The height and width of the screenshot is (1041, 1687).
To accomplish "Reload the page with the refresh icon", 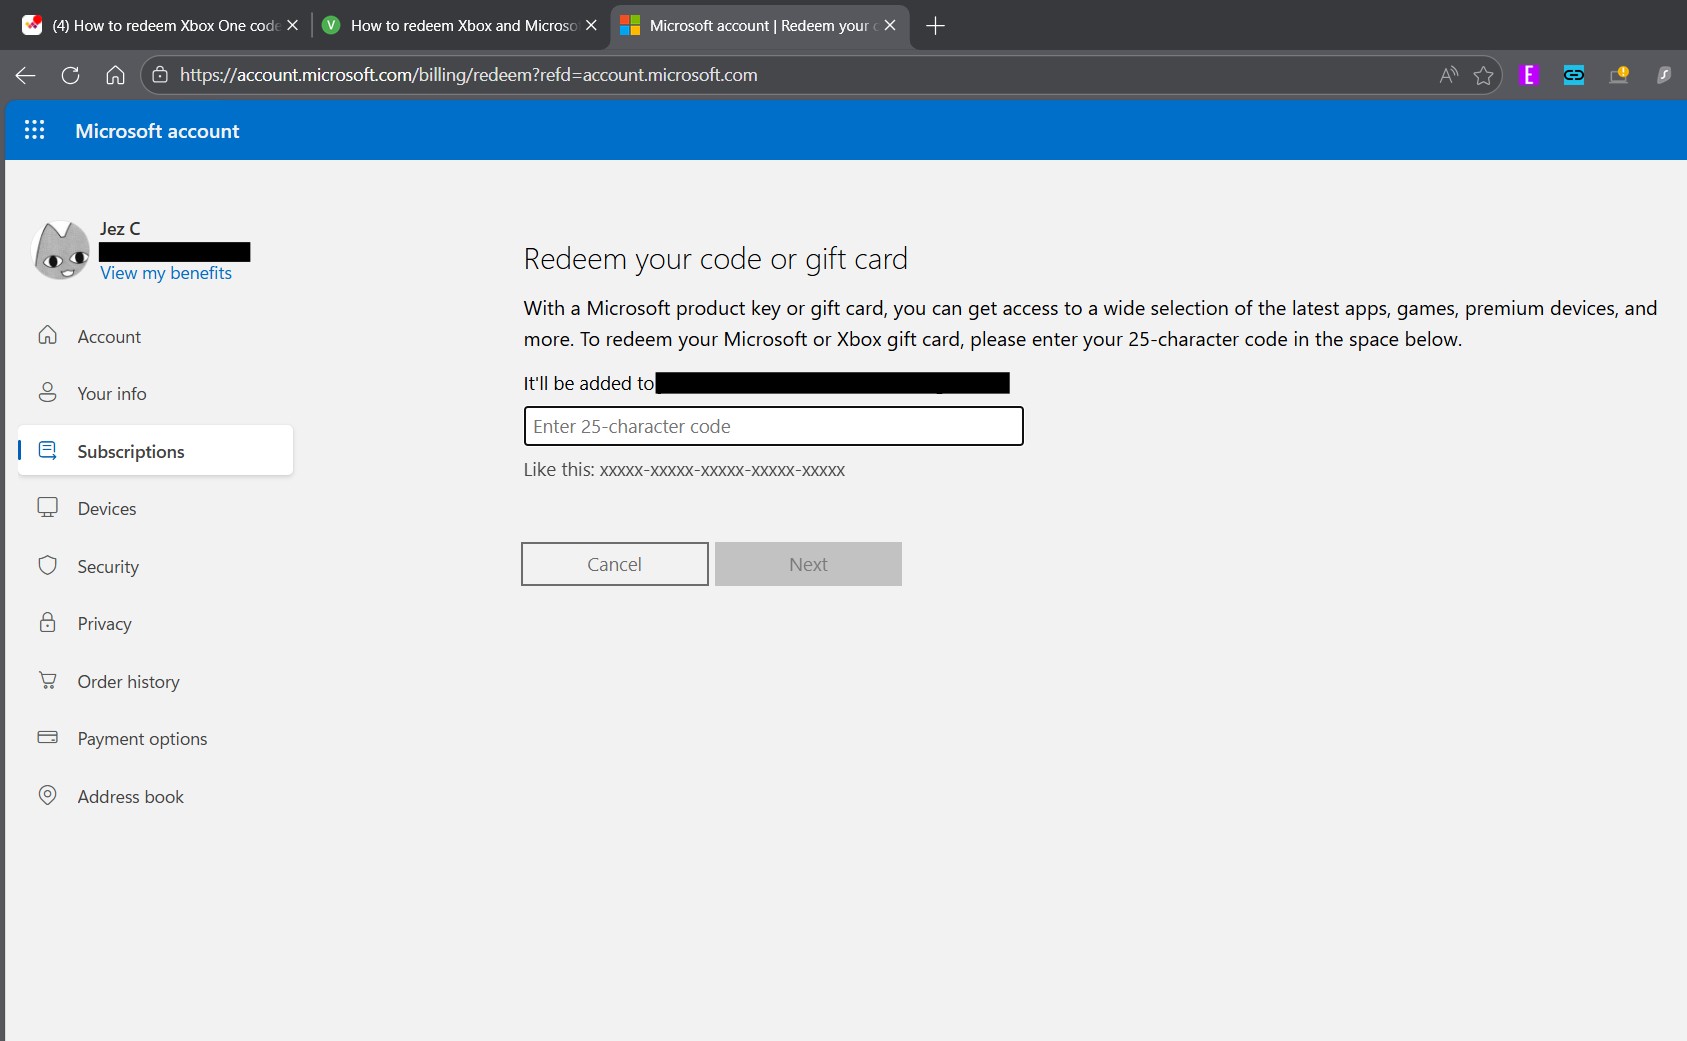I will tap(70, 75).
